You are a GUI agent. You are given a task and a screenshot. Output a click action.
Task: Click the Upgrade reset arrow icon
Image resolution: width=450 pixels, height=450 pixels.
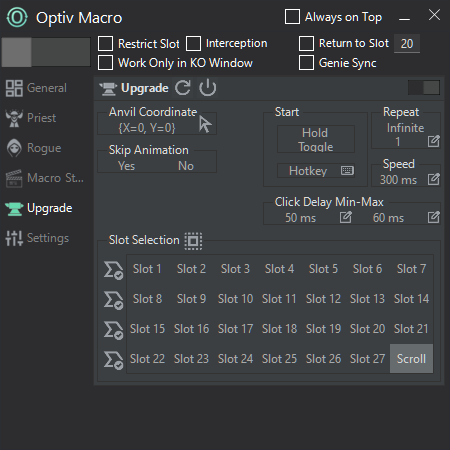(183, 88)
